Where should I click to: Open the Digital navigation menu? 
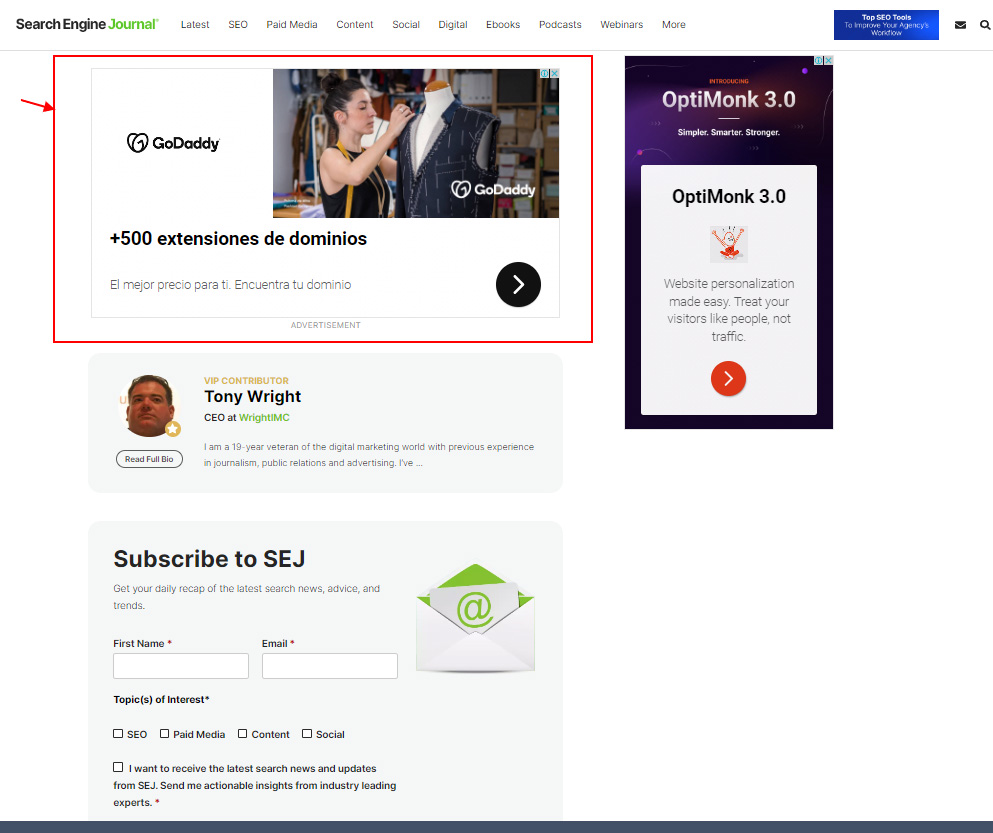pyautogui.click(x=453, y=25)
